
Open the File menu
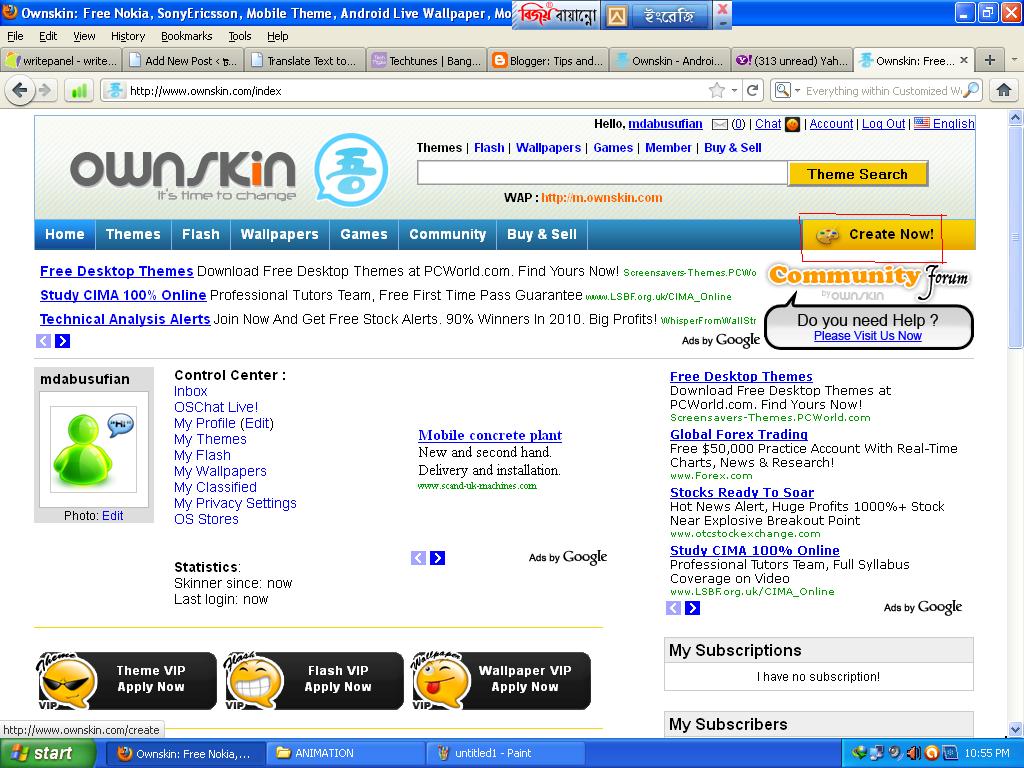(x=15, y=36)
